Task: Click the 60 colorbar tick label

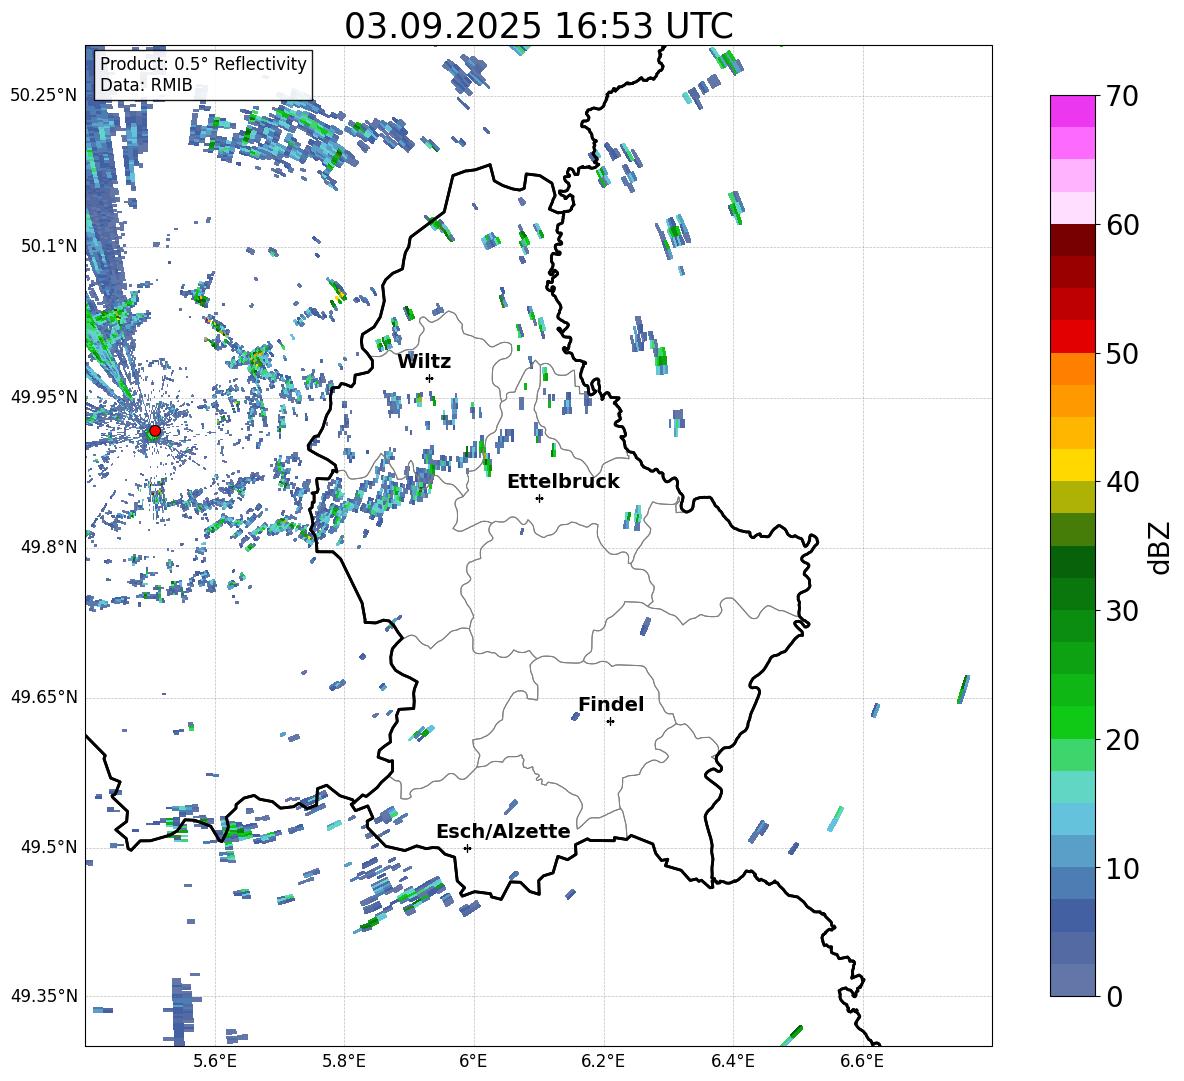Action: [1121, 225]
